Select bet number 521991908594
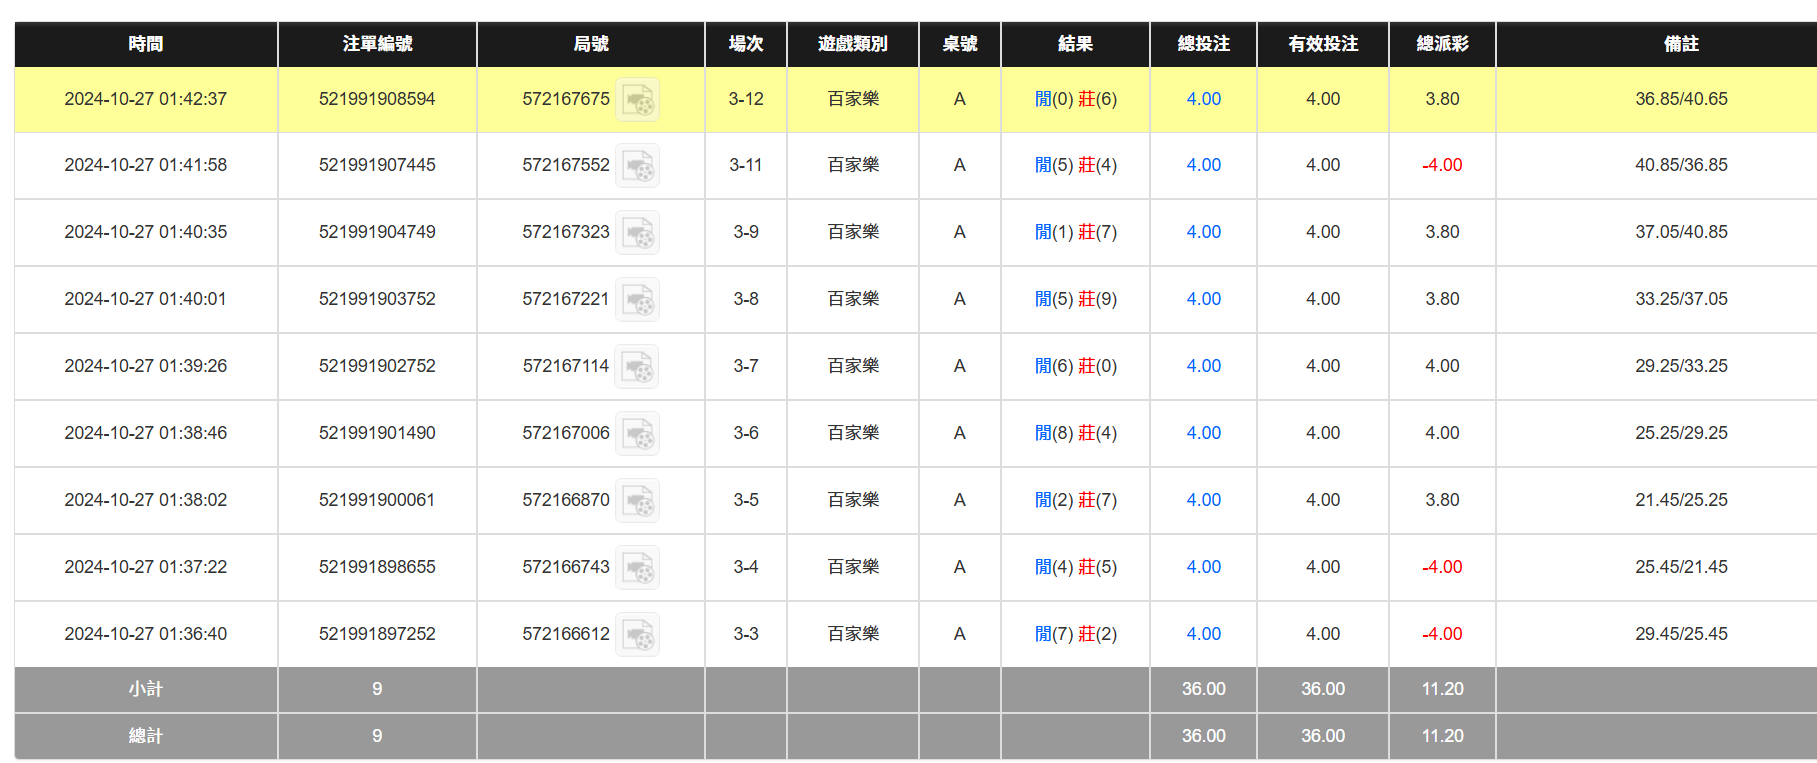 (377, 99)
